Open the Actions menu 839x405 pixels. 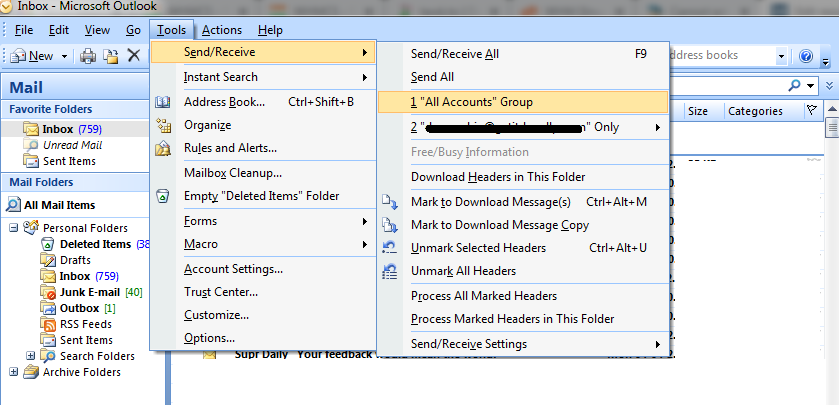222,30
